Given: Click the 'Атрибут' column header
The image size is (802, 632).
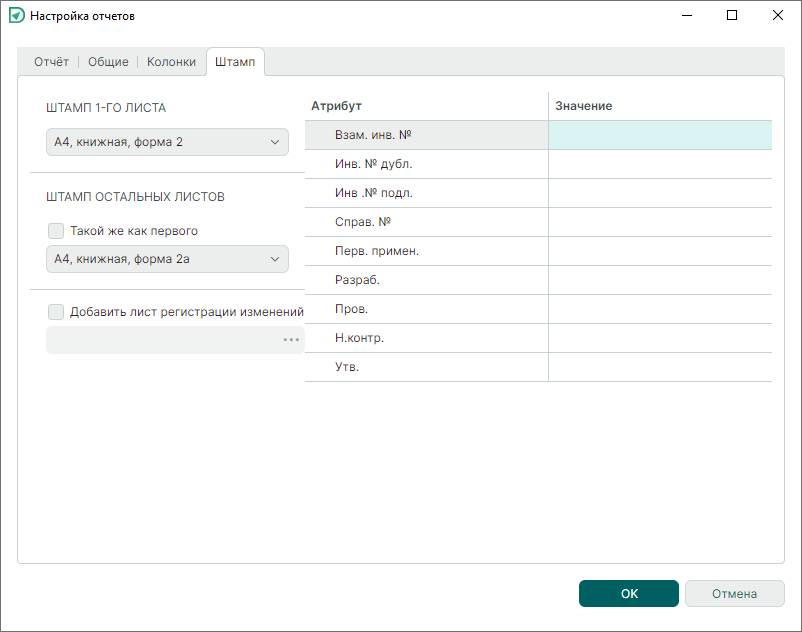Looking at the screenshot, I should (x=426, y=106).
